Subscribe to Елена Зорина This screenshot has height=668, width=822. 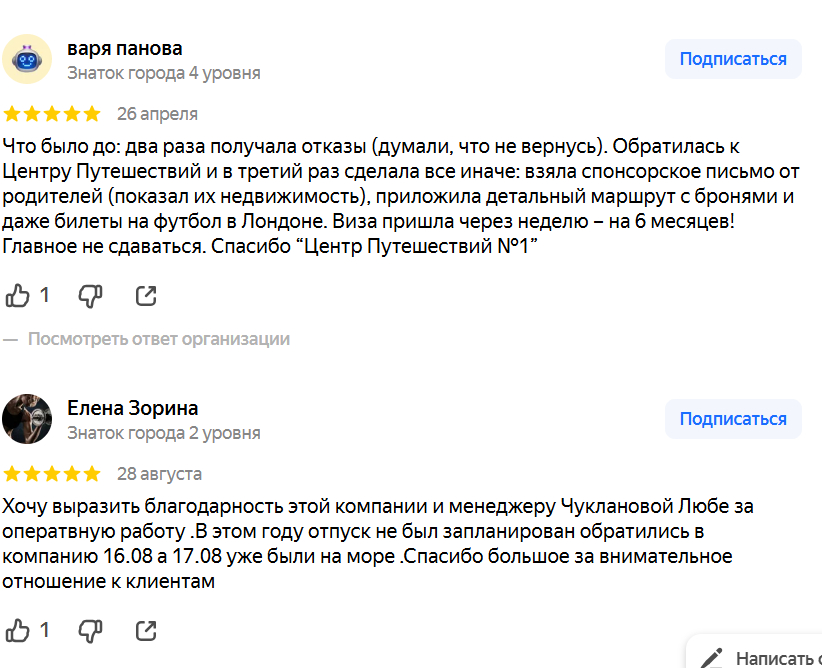pos(733,419)
